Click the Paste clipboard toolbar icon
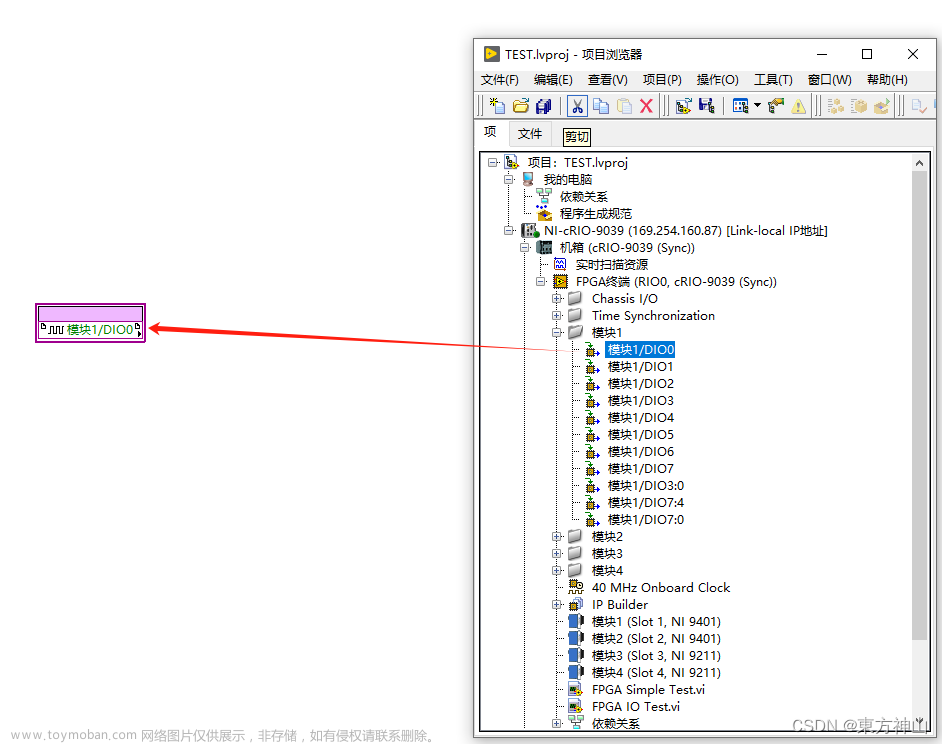The height and width of the screenshot is (744, 942). [624, 106]
